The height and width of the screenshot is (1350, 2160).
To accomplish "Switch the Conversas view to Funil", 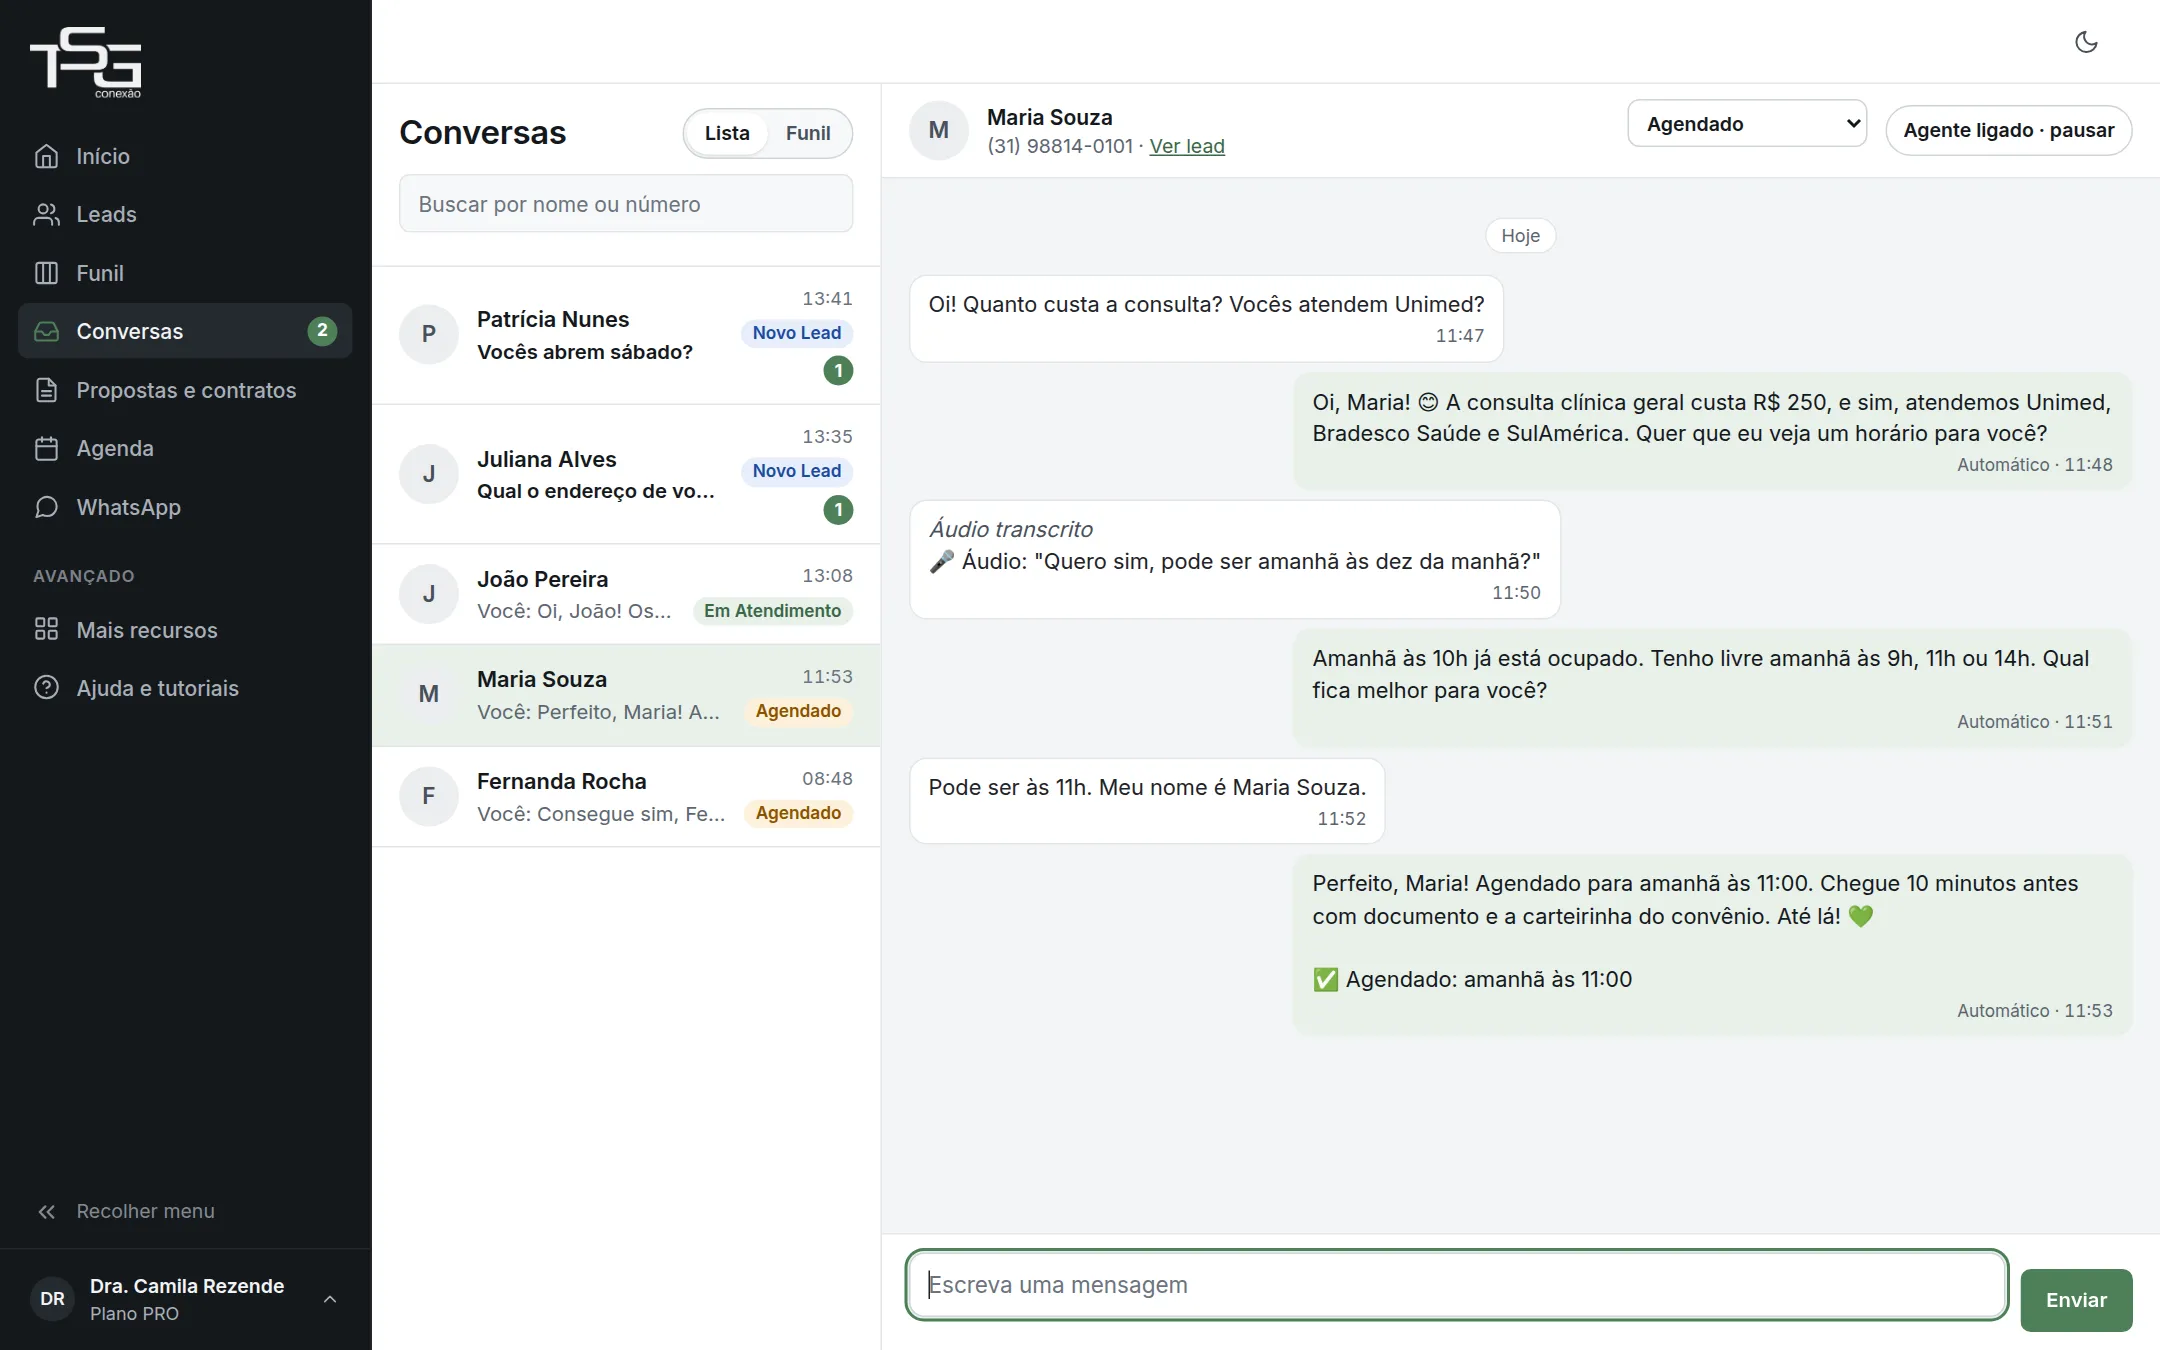I will (808, 133).
